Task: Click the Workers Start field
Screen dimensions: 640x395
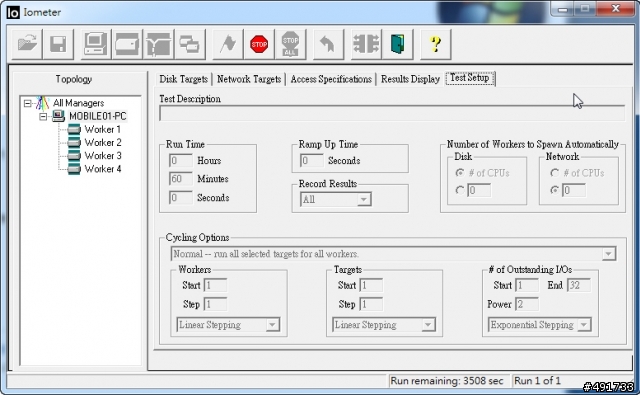Action: [215, 285]
